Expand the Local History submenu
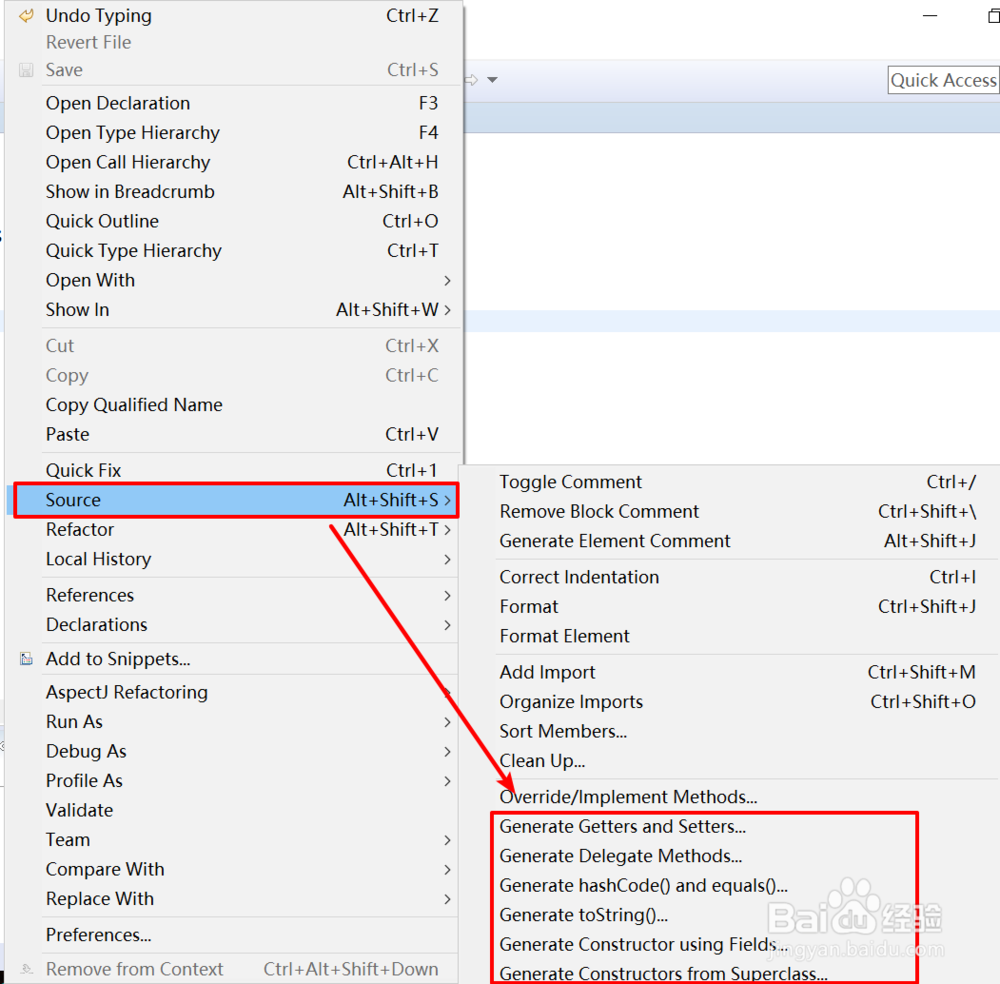 coord(234,559)
